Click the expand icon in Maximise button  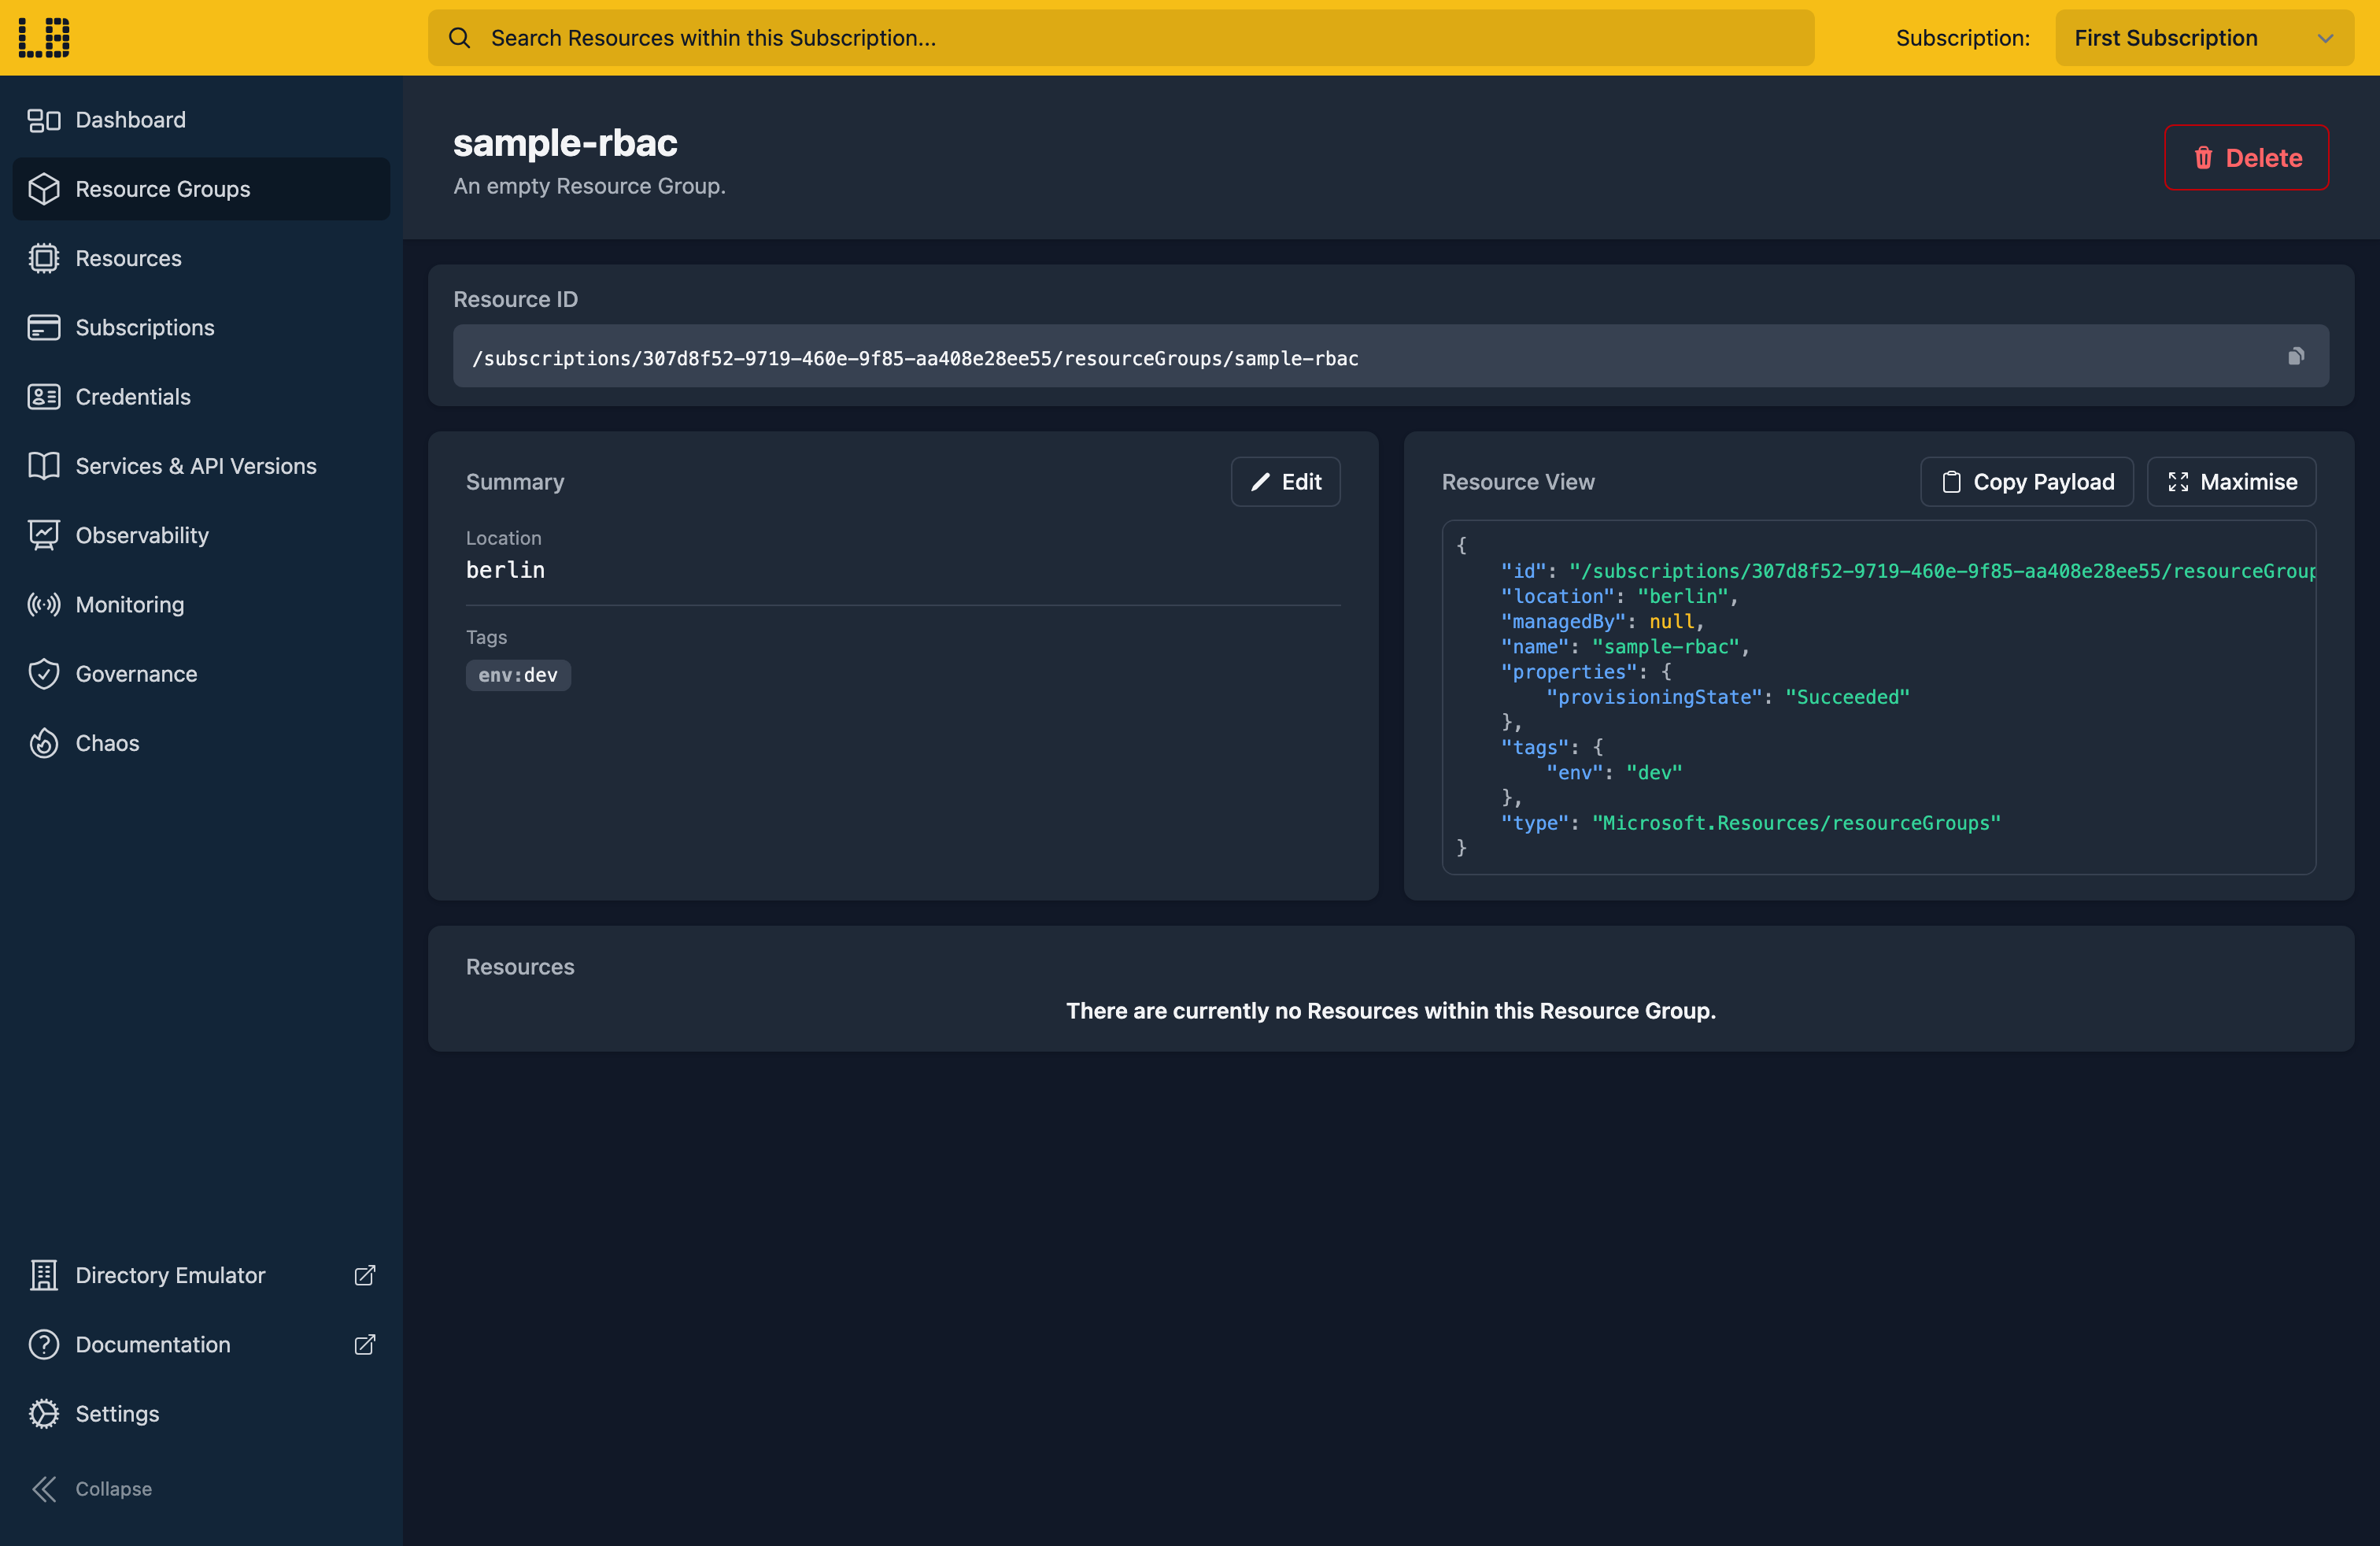[x=2178, y=482]
